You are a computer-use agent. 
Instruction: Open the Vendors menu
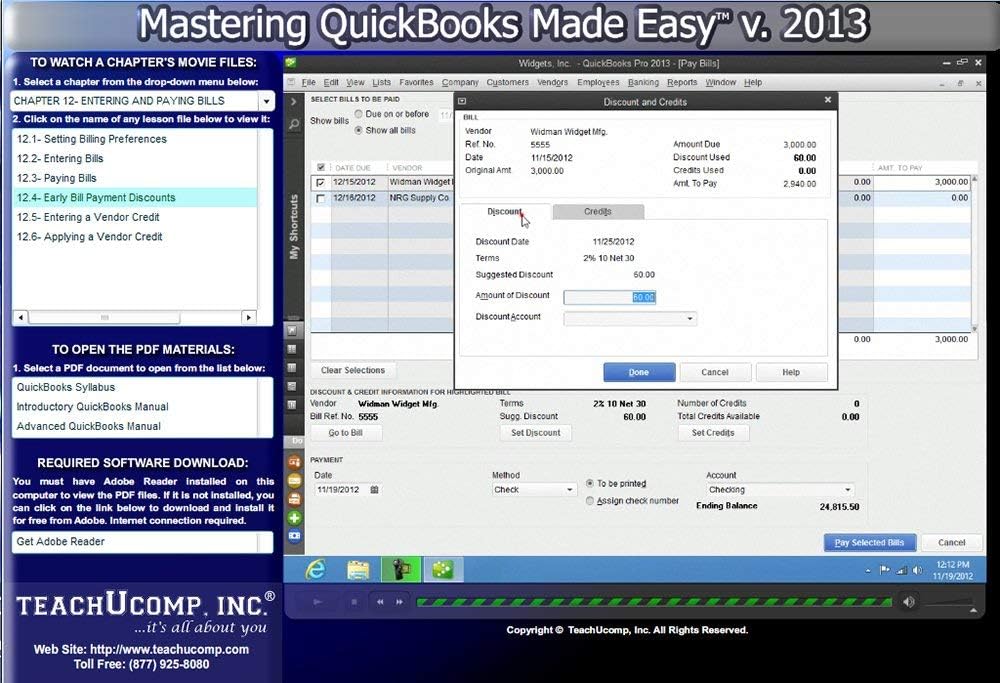(x=552, y=82)
